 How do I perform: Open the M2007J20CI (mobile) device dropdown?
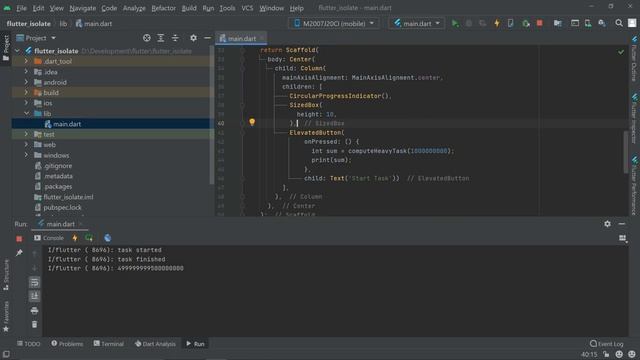click(334, 23)
